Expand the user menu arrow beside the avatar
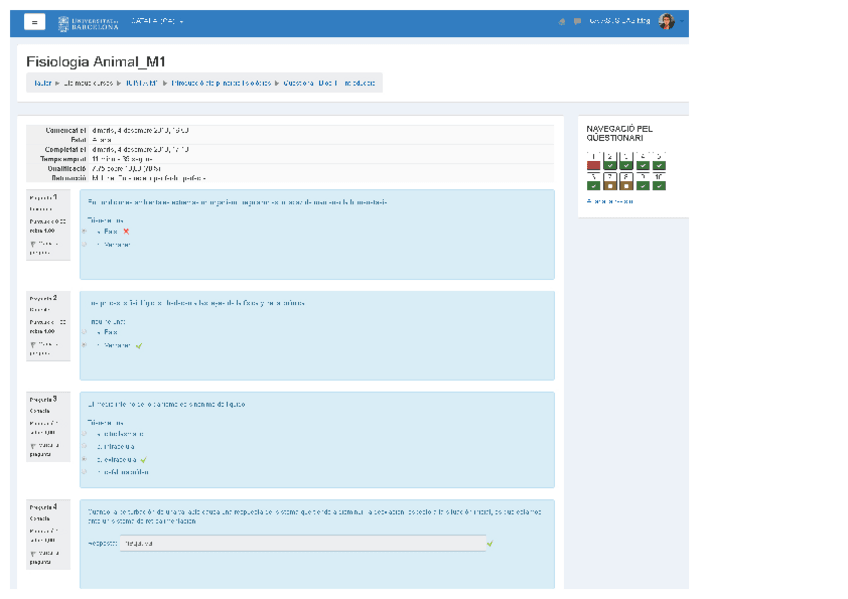Viewport: 848px width, 599px height. tap(682, 22)
